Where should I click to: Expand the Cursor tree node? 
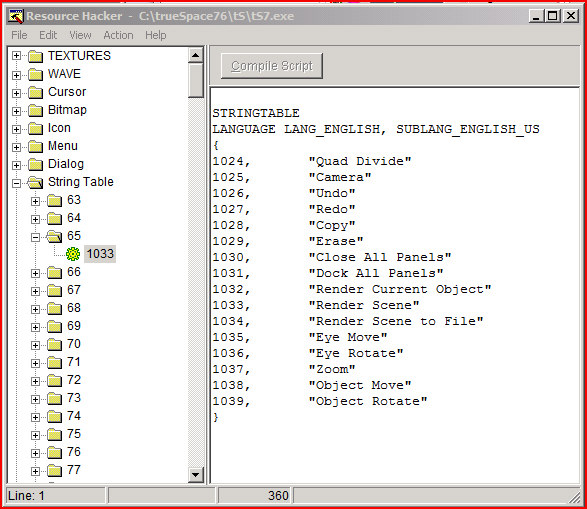[16, 93]
